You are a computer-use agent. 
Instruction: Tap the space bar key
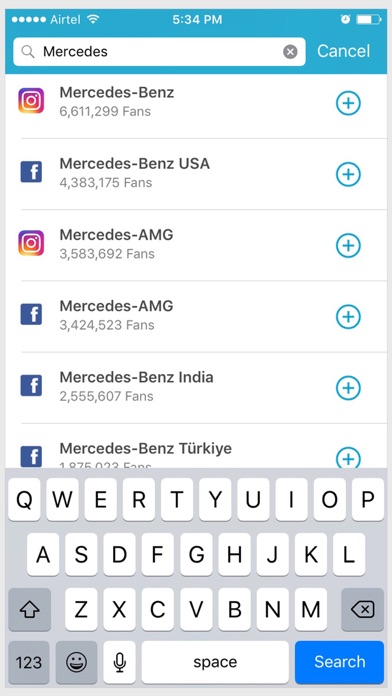[x=215, y=662]
